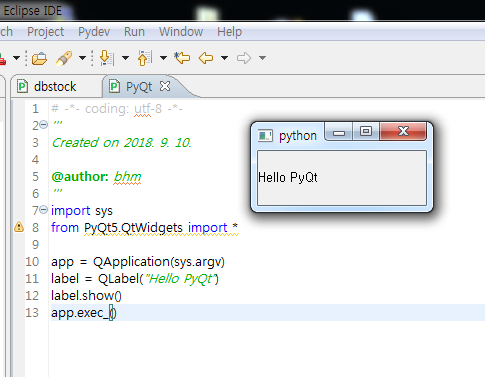Viewport: 485px width, 377px height.
Task: Click the label.show() line
Action: click(86, 296)
